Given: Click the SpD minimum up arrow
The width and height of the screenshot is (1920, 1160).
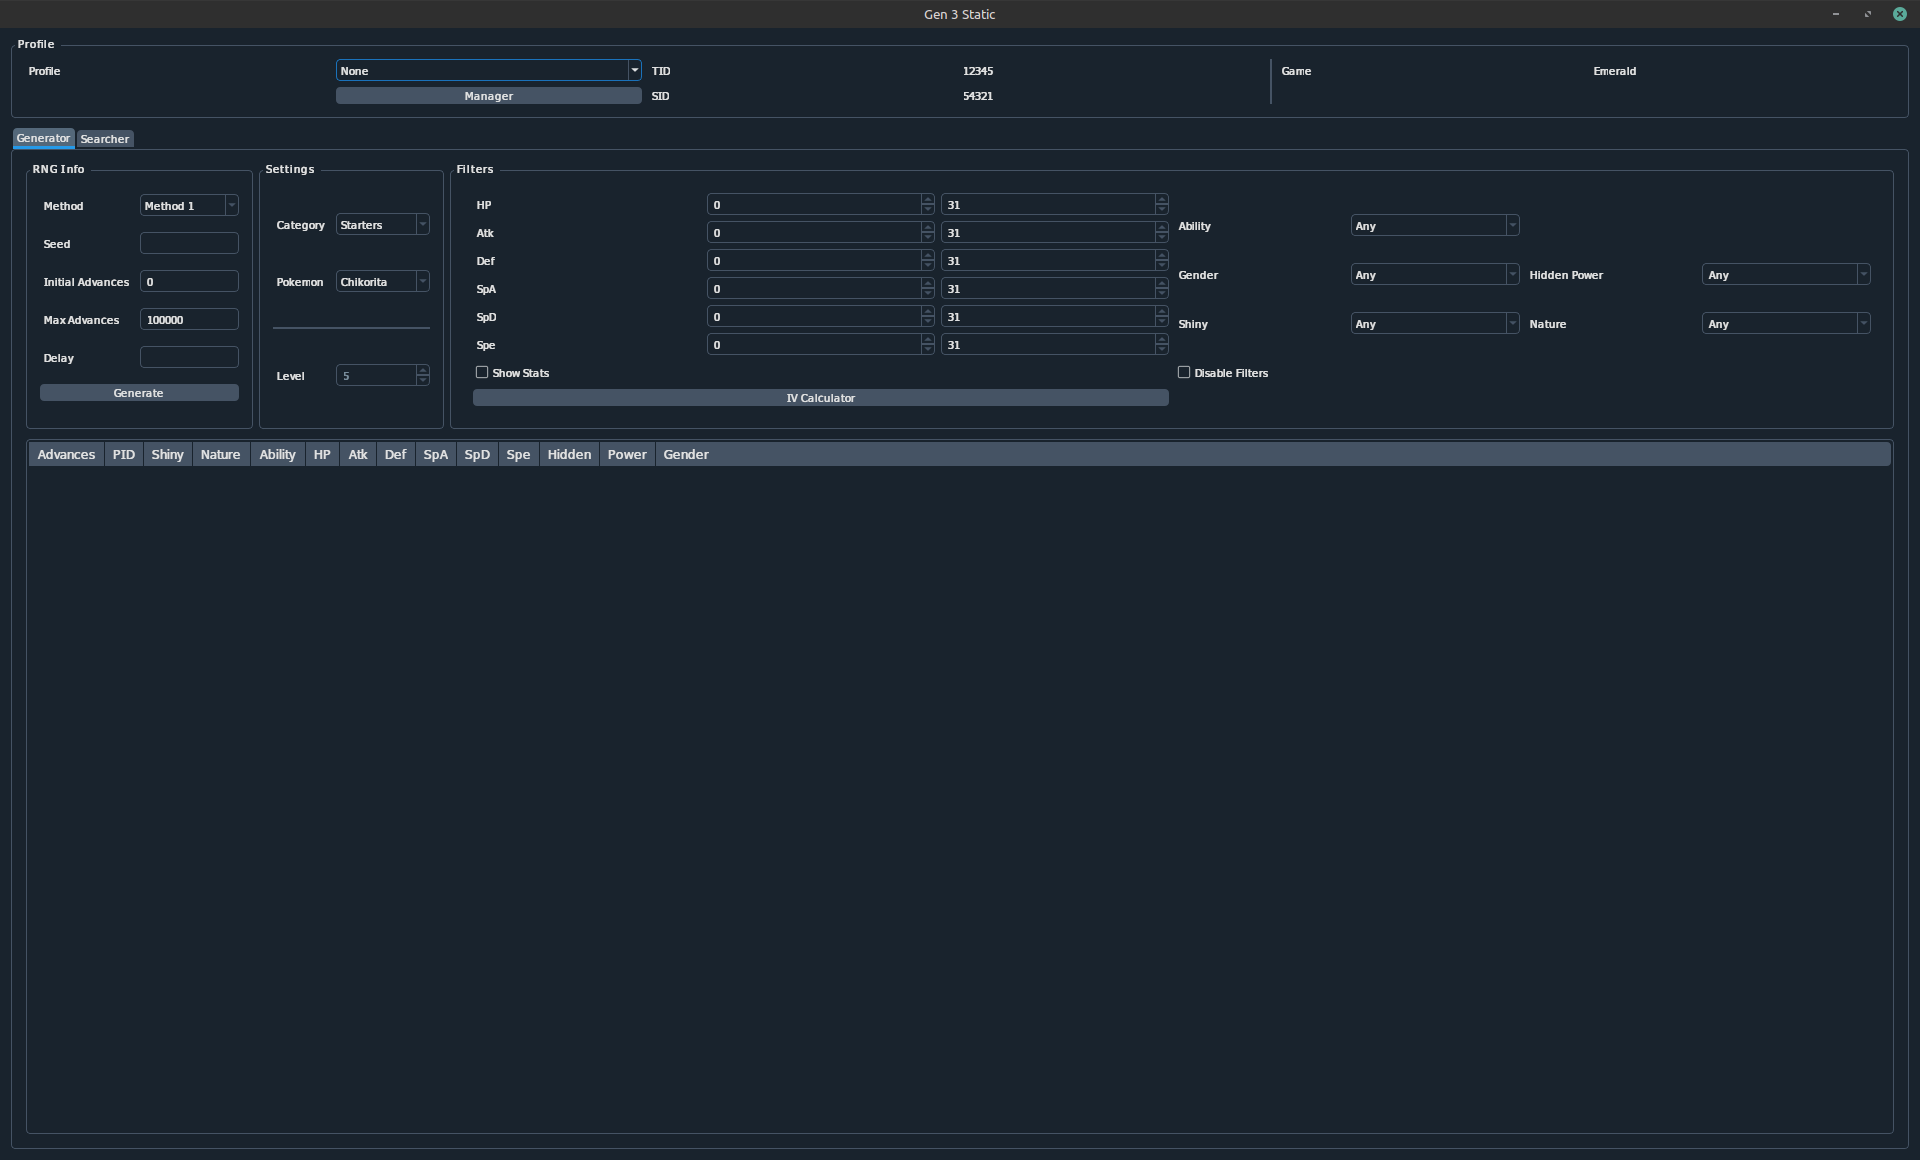Looking at the screenshot, I should (x=928, y=312).
